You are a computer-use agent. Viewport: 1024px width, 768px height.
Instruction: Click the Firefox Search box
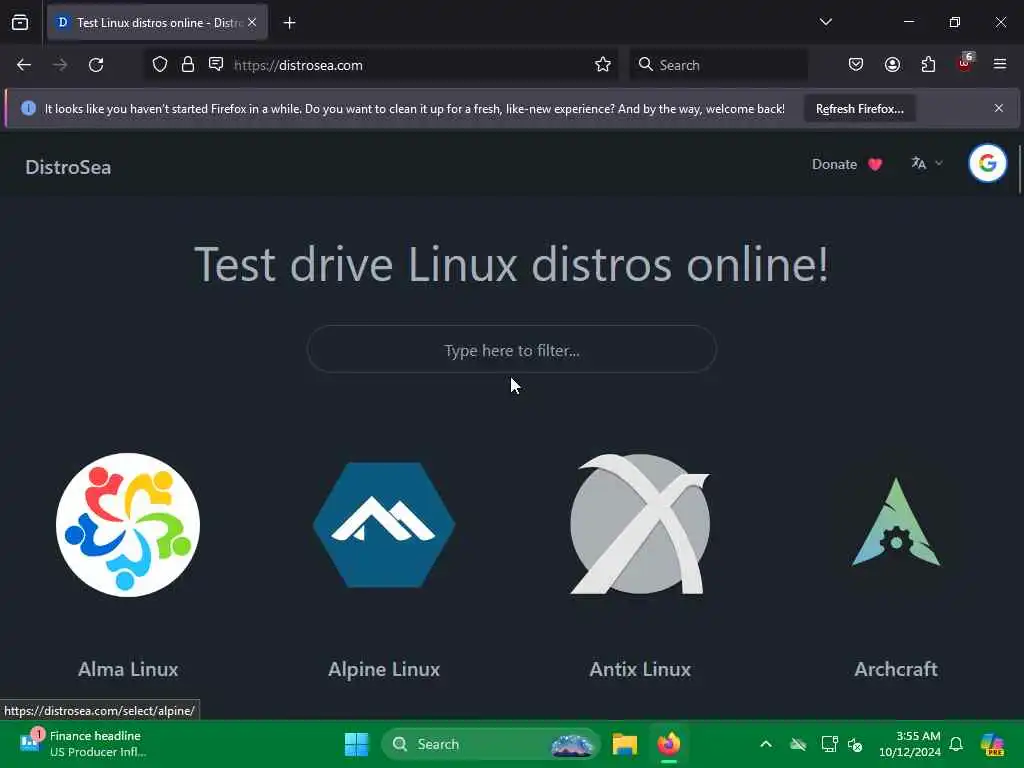[718, 65]
